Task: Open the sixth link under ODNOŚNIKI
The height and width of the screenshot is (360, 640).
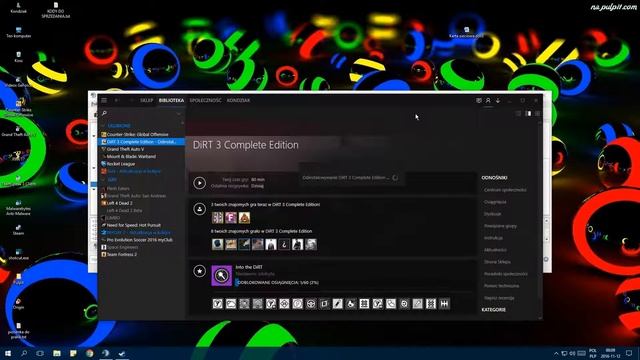Action: [x=495, y=250]
